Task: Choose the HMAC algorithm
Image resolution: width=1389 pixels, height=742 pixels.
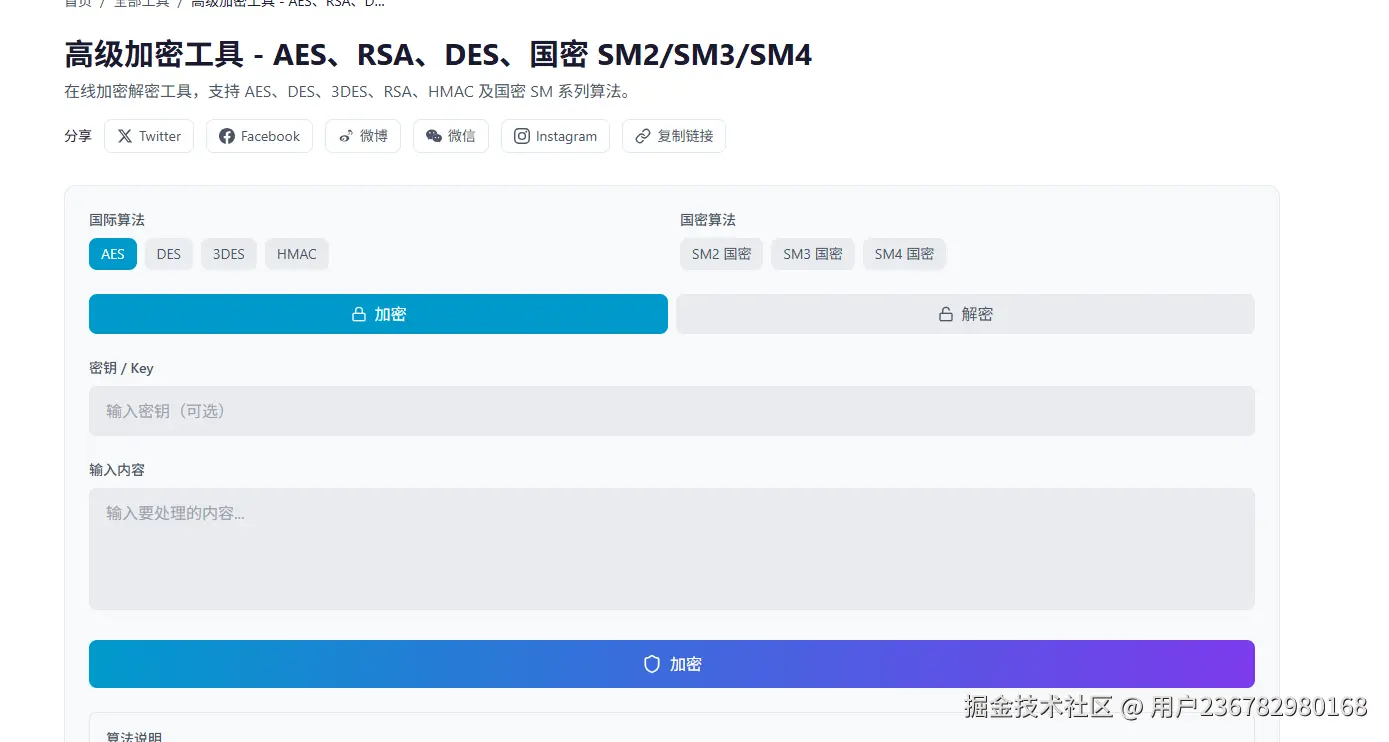Action: [297, 254]
